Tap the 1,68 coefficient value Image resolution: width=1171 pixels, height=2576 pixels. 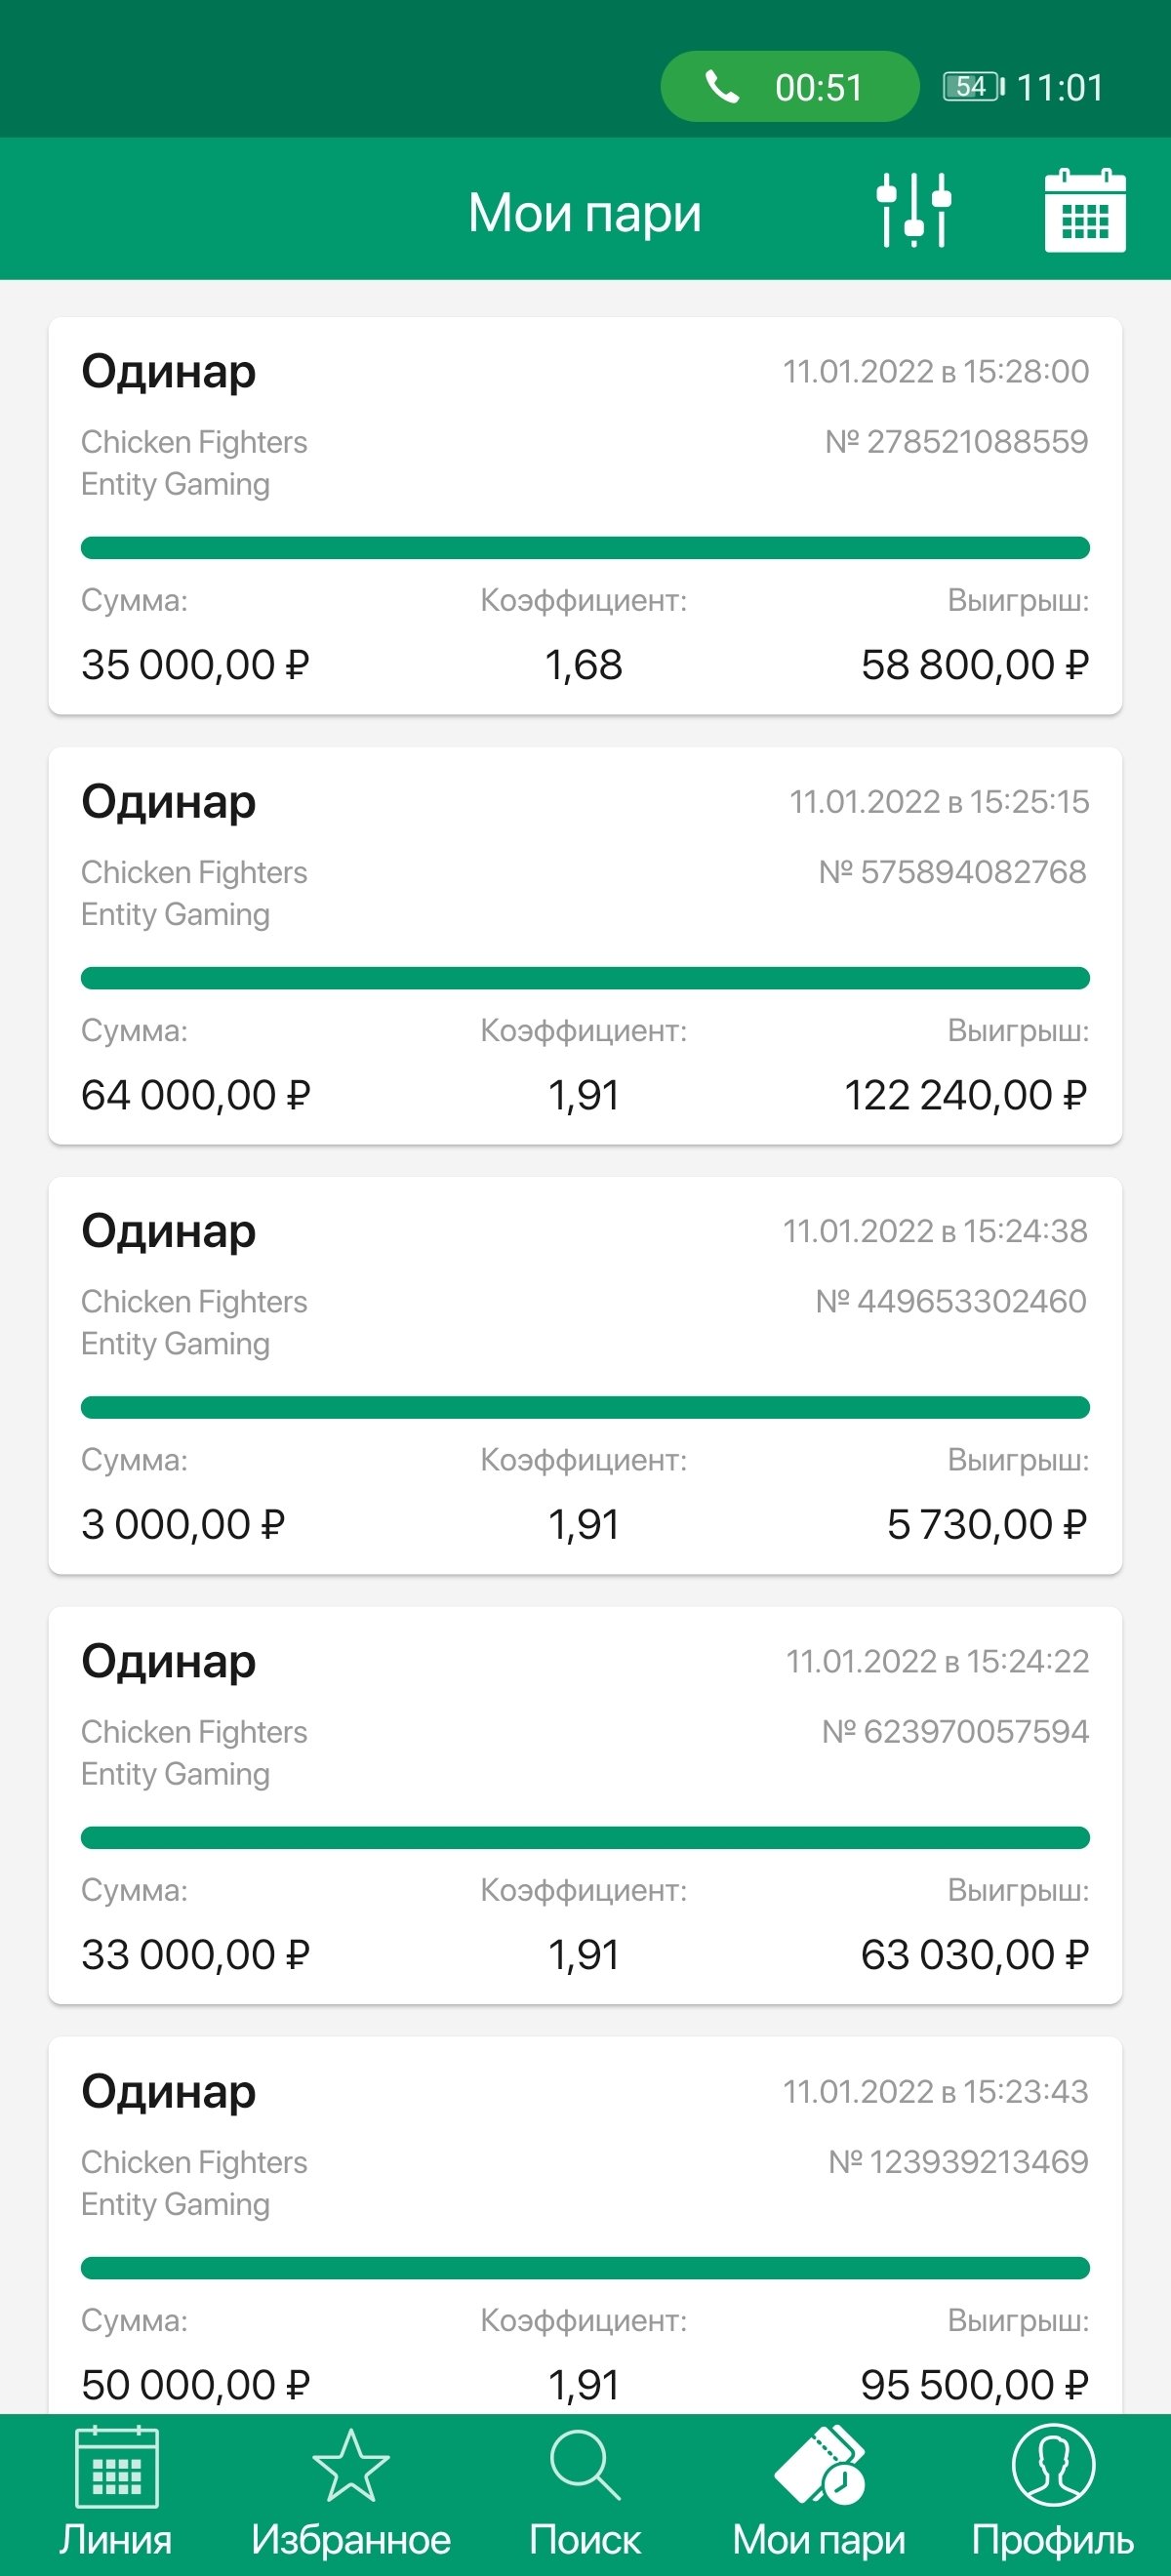[x=584, y=665]
